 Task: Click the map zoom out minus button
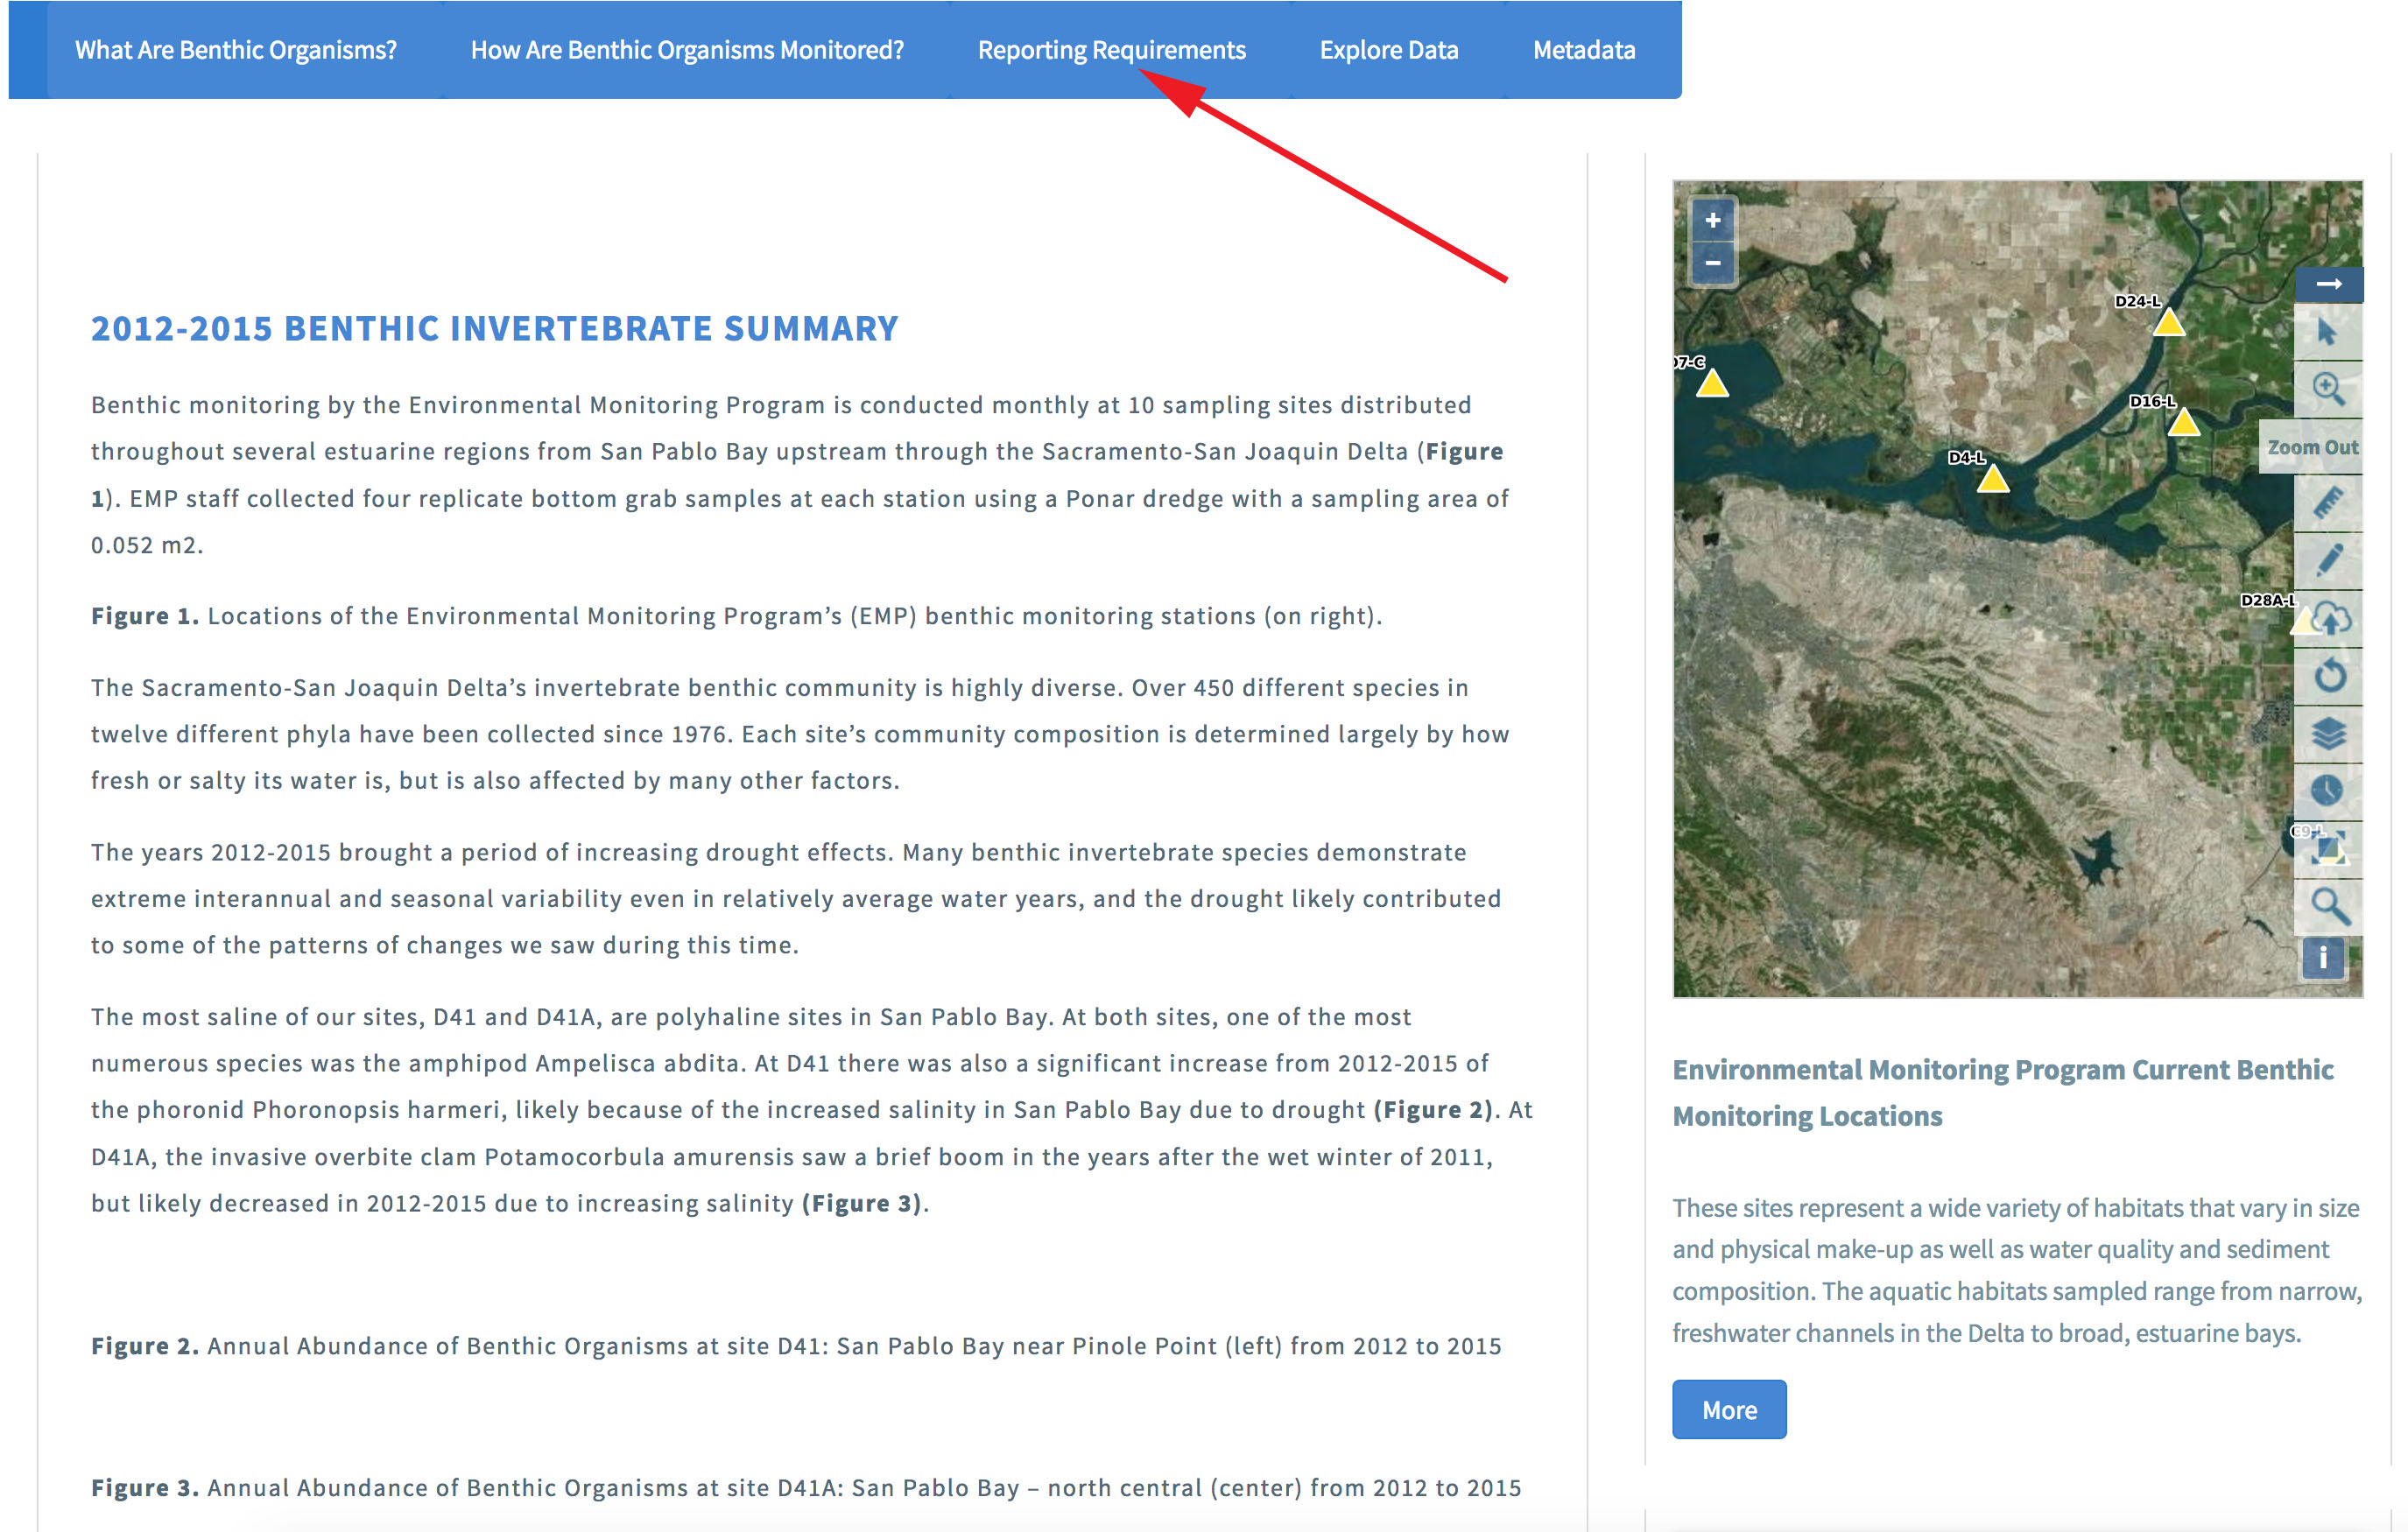click(x=1712, y=263)
